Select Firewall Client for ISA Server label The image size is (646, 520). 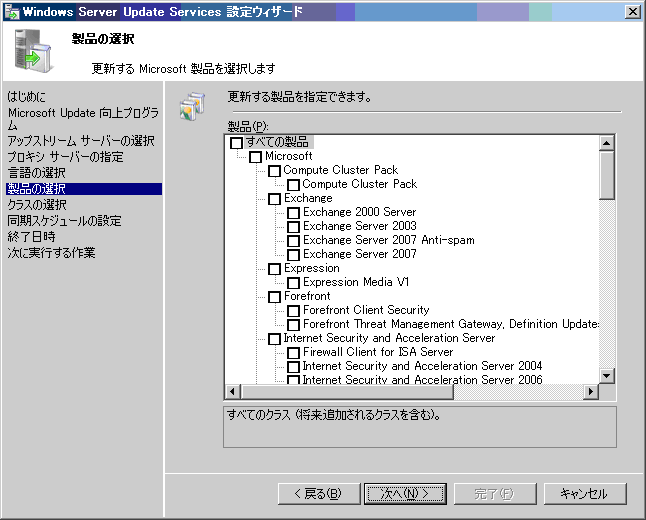(x=378, y=352)
